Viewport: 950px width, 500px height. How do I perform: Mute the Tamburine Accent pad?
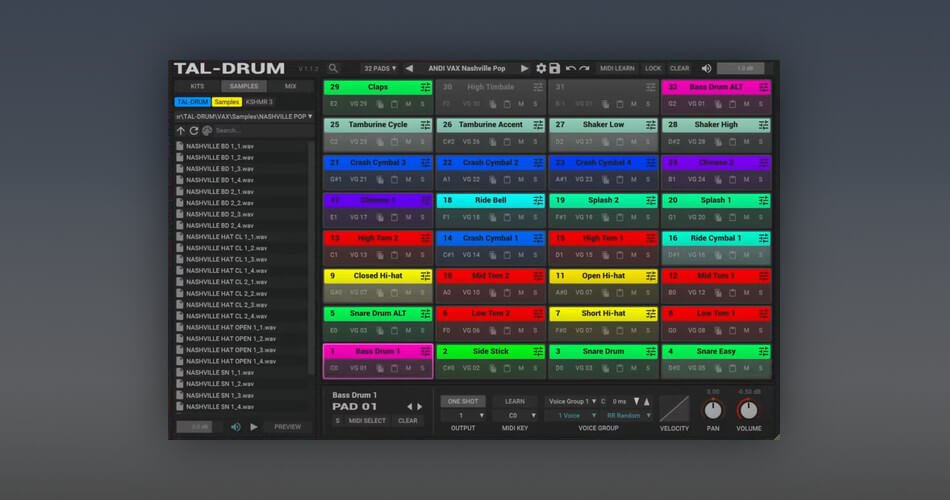click(x=521, y=142)
